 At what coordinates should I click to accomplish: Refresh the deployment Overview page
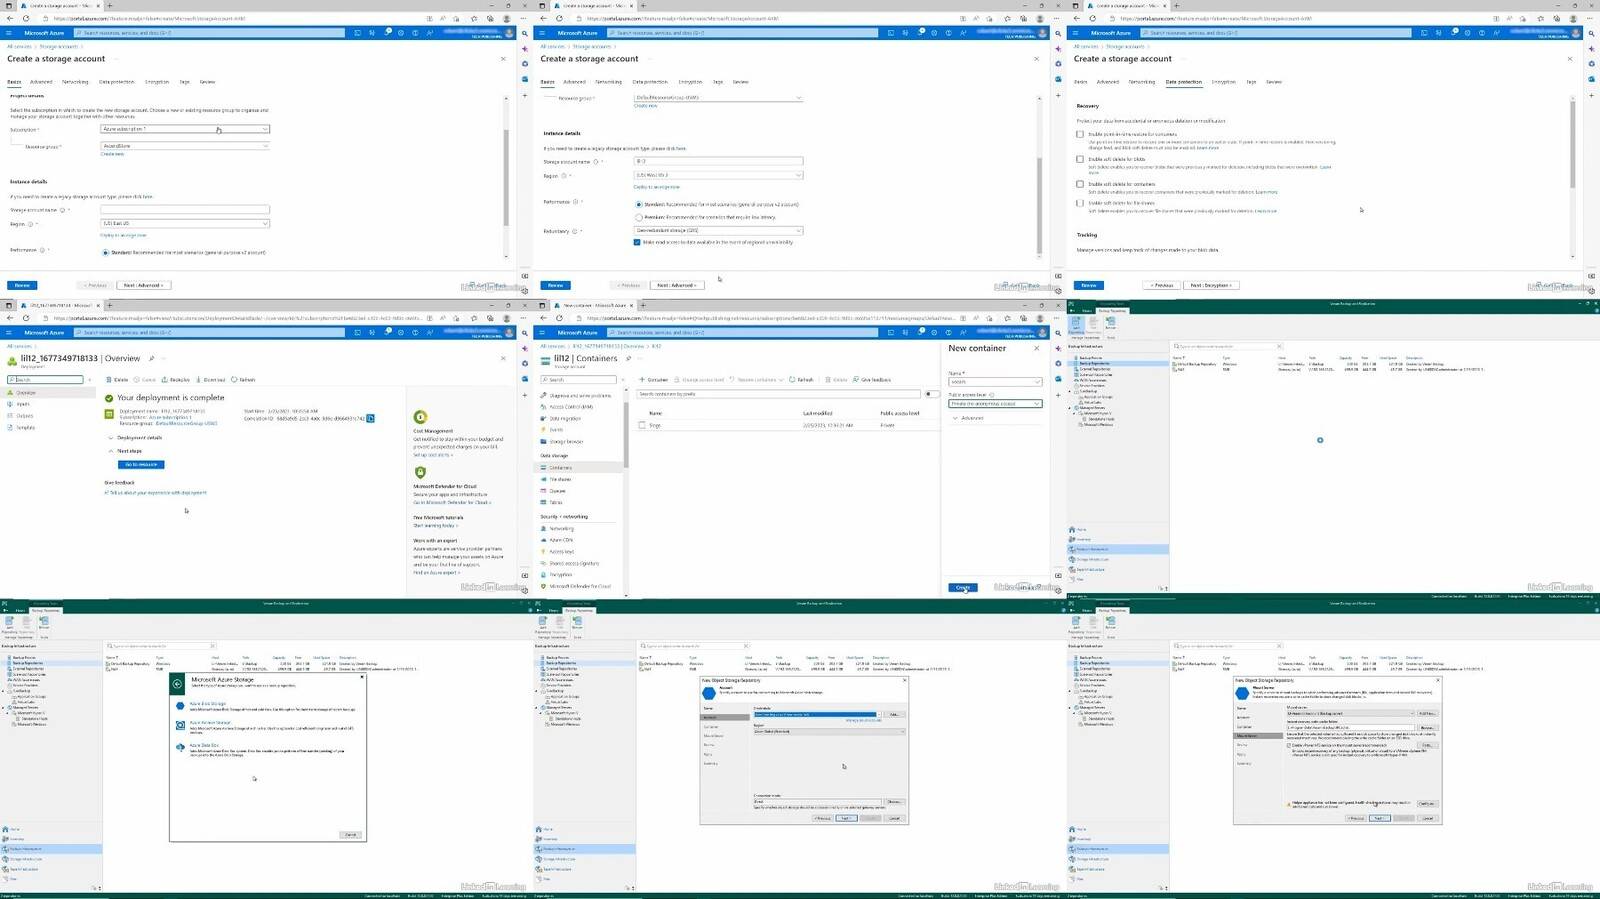point(243,380)
